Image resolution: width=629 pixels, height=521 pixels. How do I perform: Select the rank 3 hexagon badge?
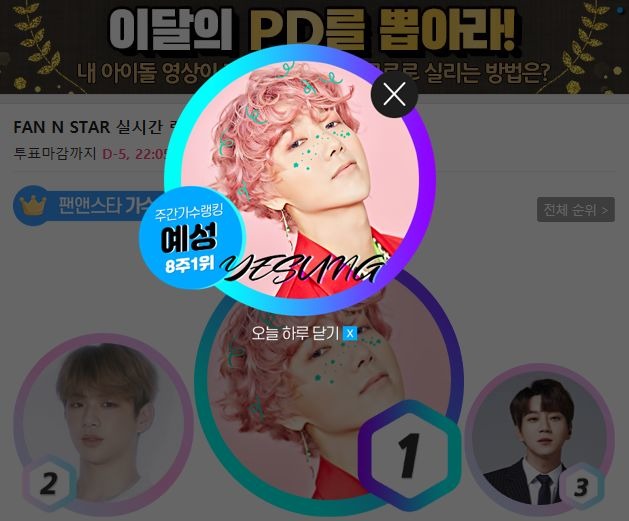pyautogui.click(x=581, y=487)
